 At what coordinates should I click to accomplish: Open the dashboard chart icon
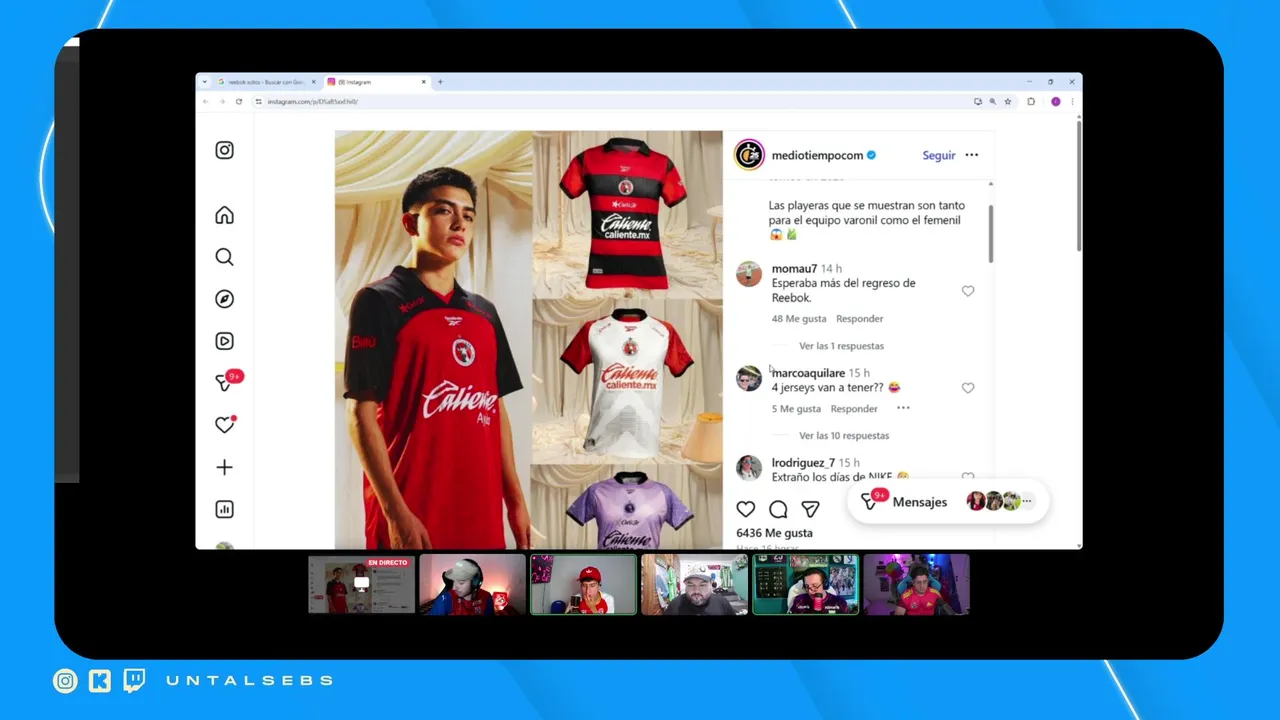pos(224,509)
